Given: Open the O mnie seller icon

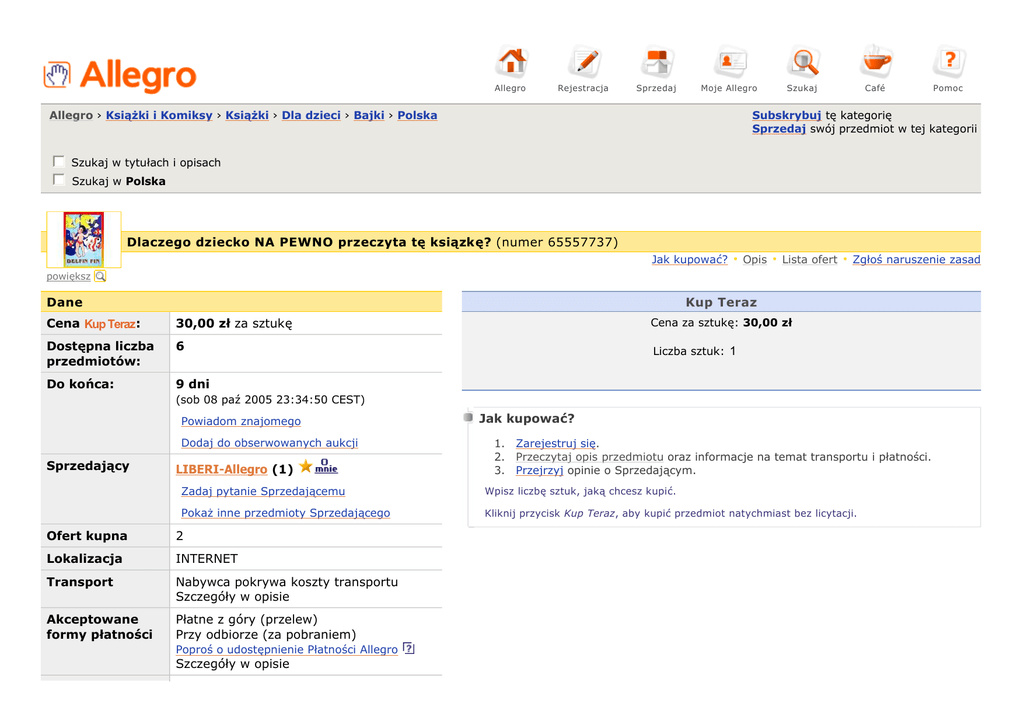Looking at the screenshot, I should [x=325, y=466].
